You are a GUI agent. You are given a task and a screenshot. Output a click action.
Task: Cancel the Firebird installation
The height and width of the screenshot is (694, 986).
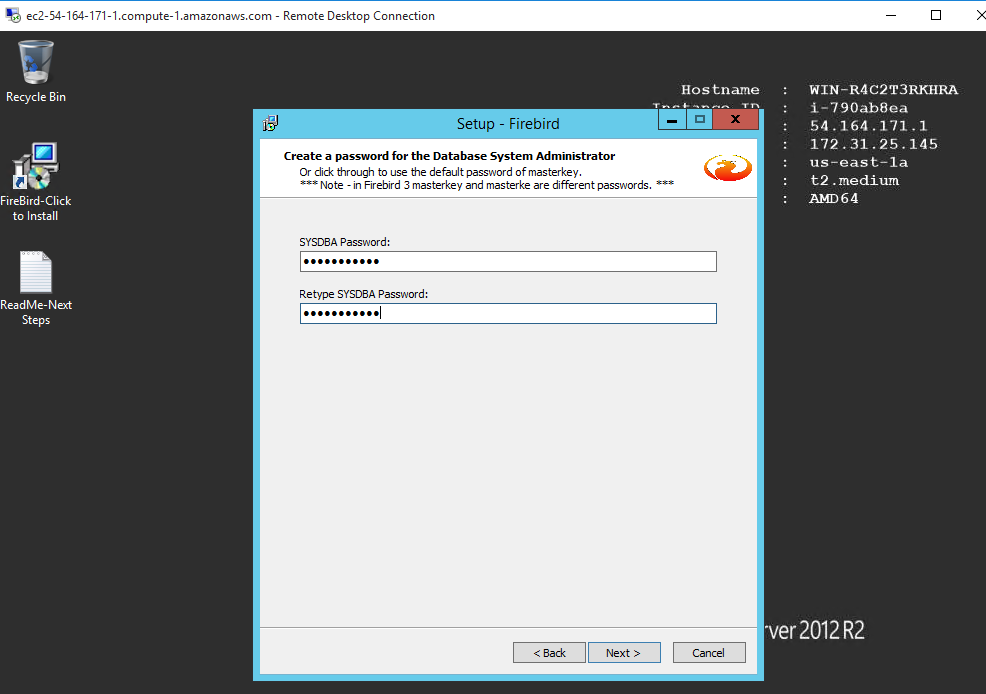[x=708, y=653]
